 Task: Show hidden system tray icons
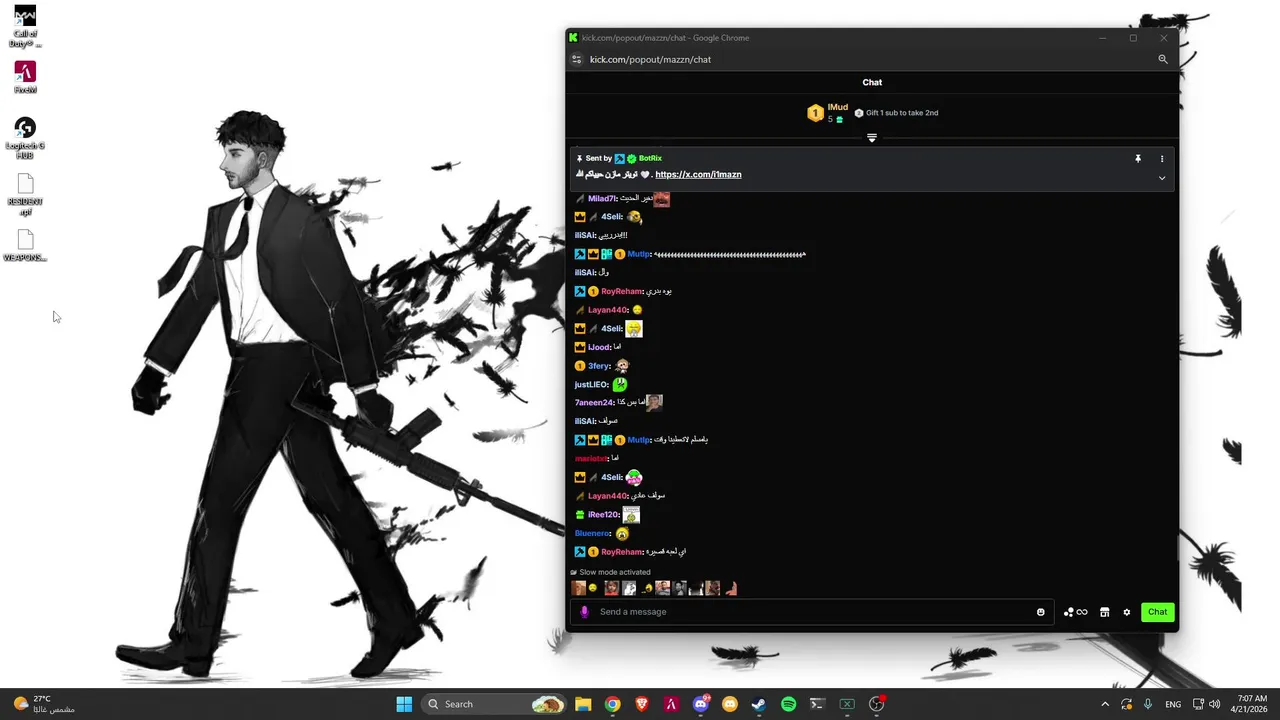(x=1105, y=704)
